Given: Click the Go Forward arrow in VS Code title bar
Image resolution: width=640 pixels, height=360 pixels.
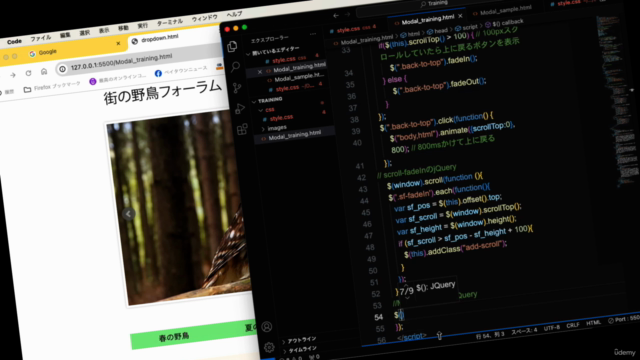Looking at the screenshot, I should point(347,14).
